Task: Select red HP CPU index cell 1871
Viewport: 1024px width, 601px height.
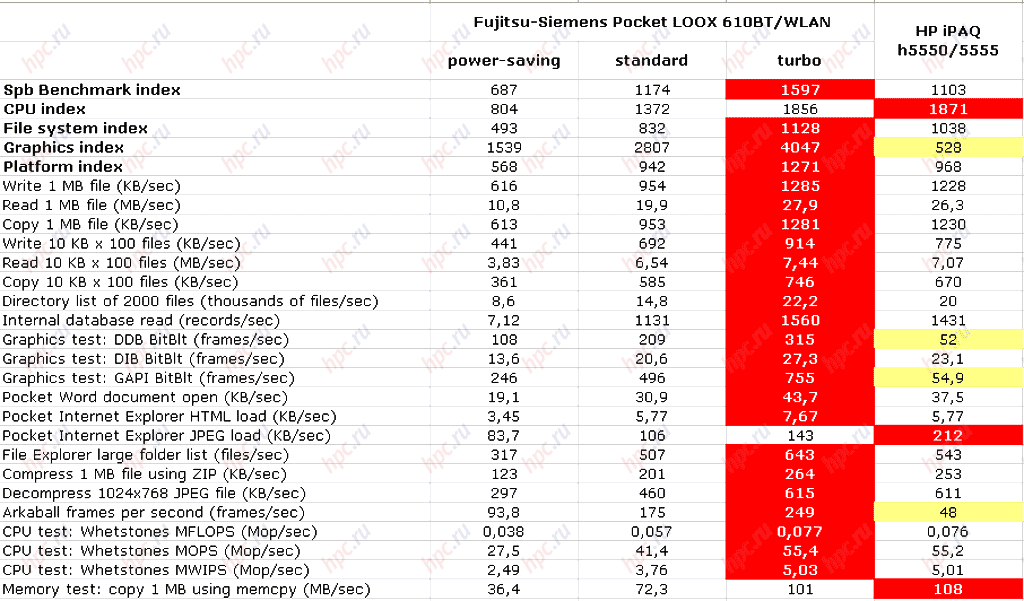Action: tap(949, 109)
